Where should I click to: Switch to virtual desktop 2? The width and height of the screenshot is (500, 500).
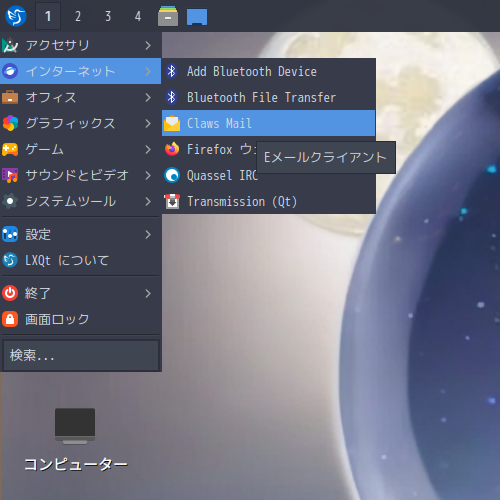point(78,16)
